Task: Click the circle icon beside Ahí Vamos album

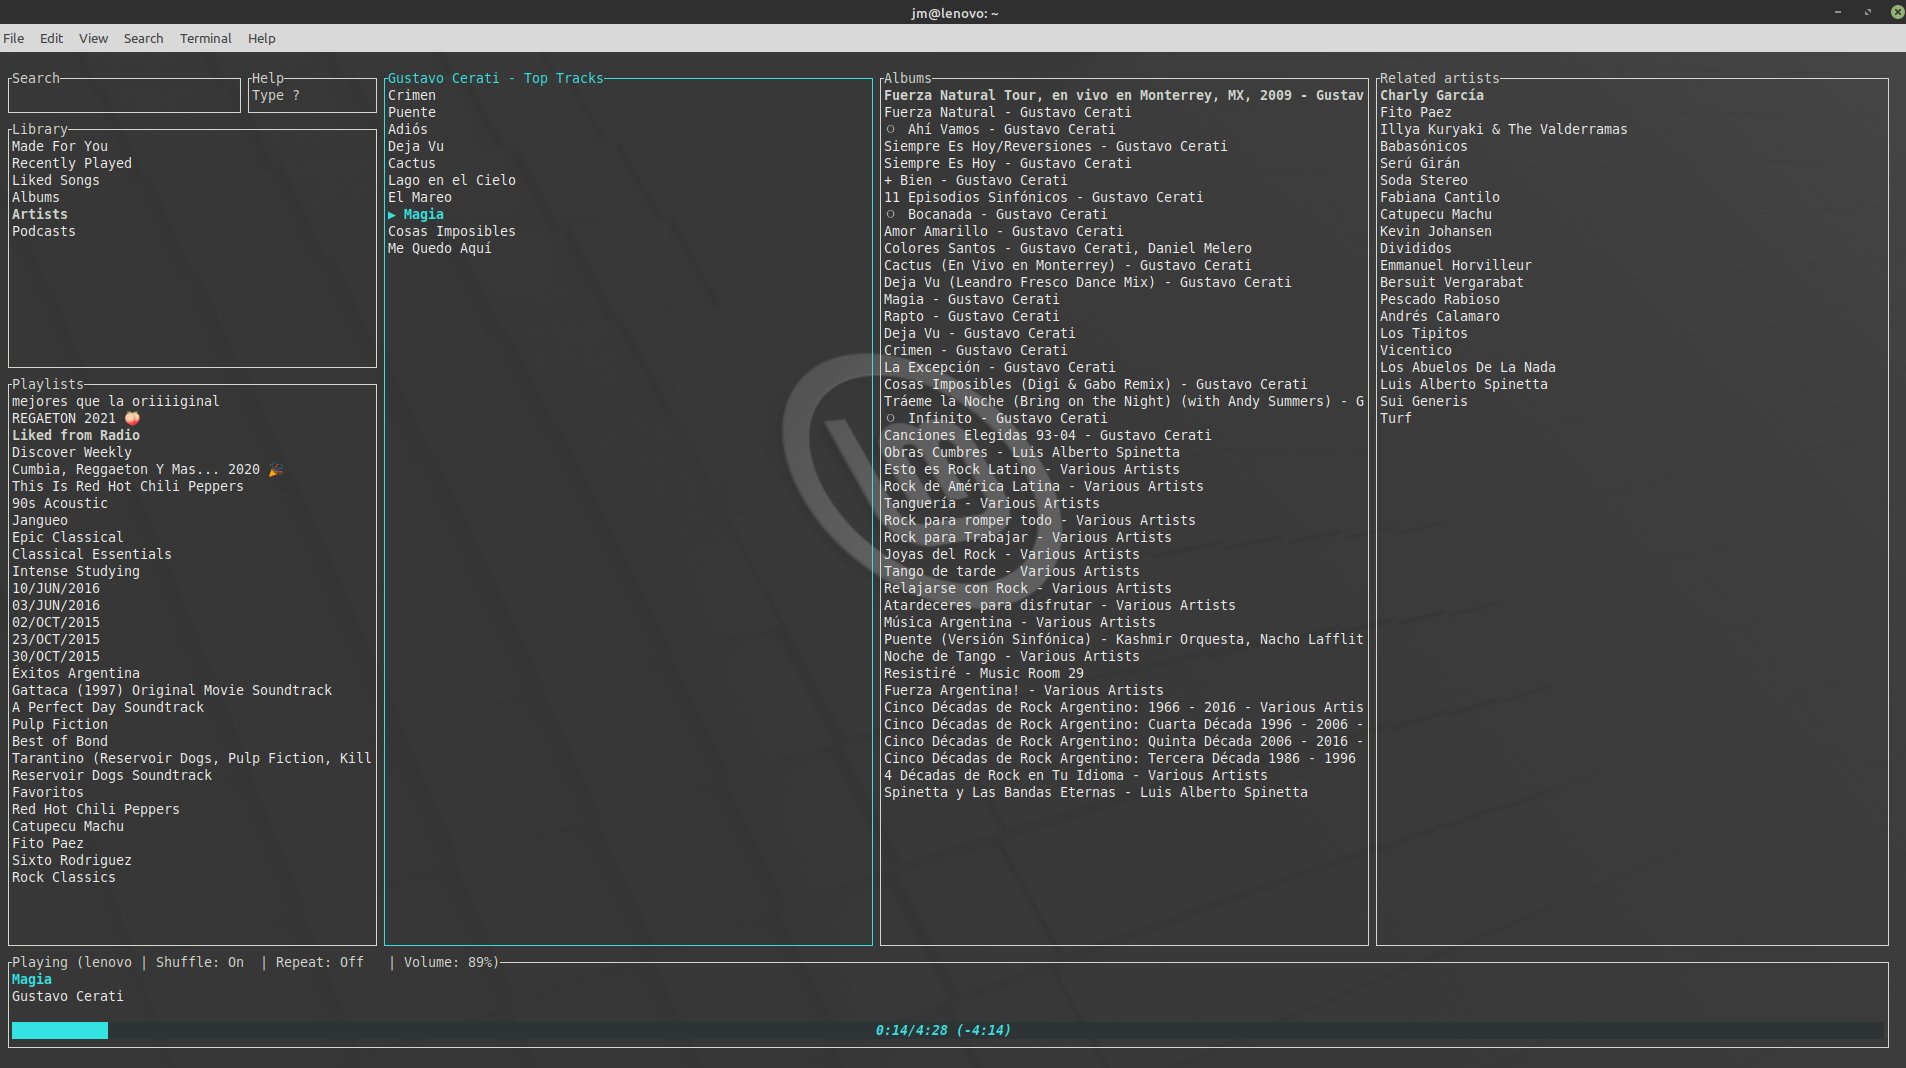Action: (890, 129)
